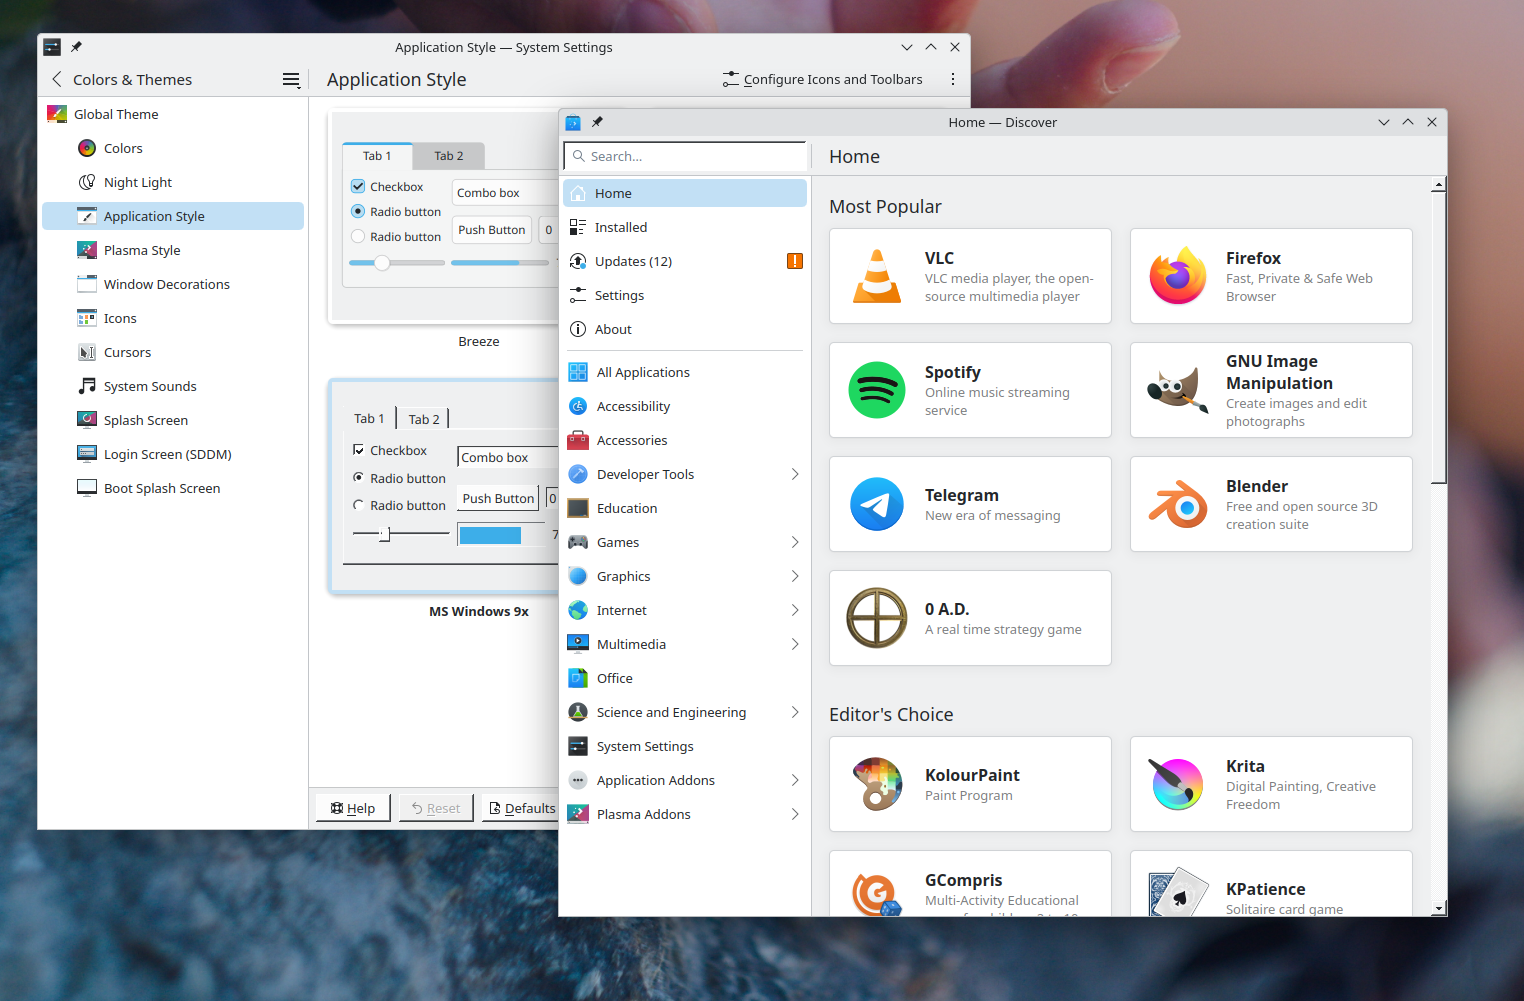
Task: Expand Science and Engineering category arrow
Action: pos(795,712)
